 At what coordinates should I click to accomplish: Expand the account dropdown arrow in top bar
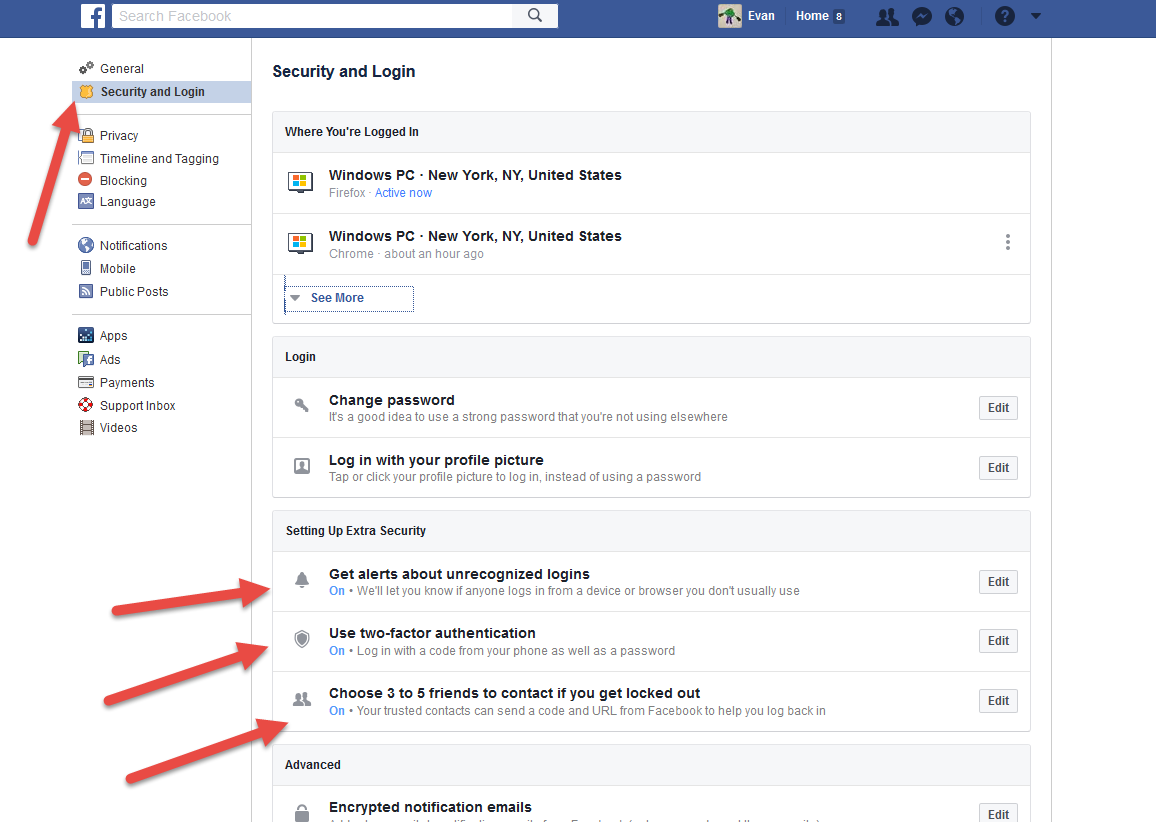click(x=1036, y=15)
